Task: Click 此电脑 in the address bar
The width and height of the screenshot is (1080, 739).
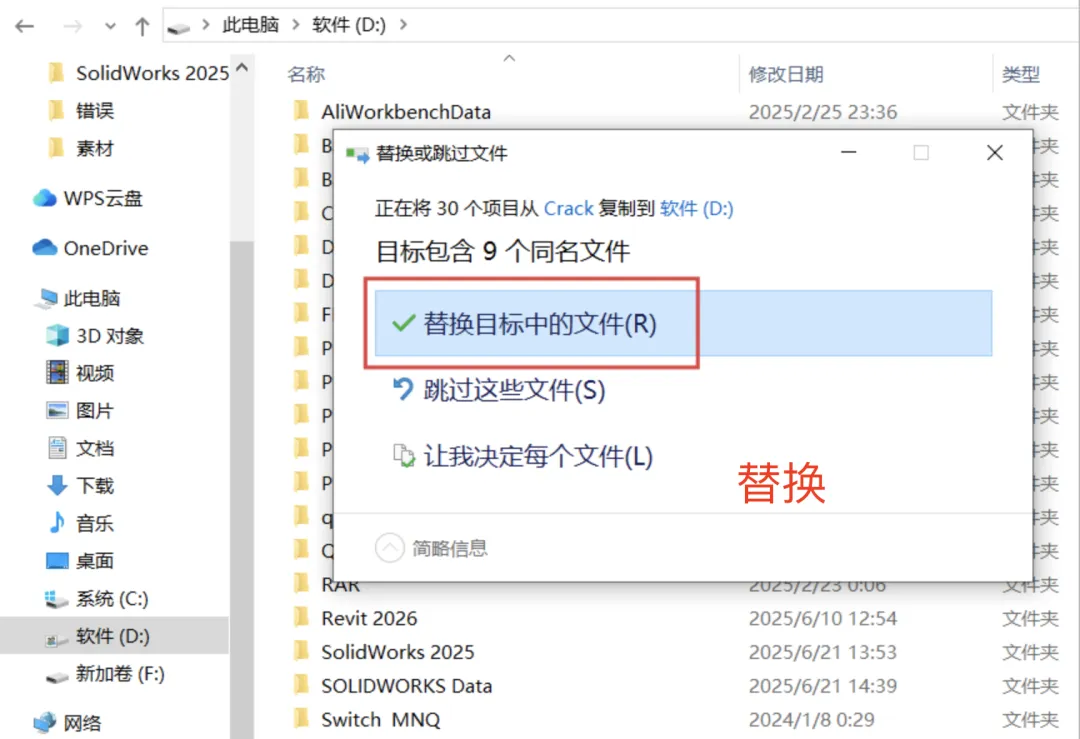Action: coord(251,25)
